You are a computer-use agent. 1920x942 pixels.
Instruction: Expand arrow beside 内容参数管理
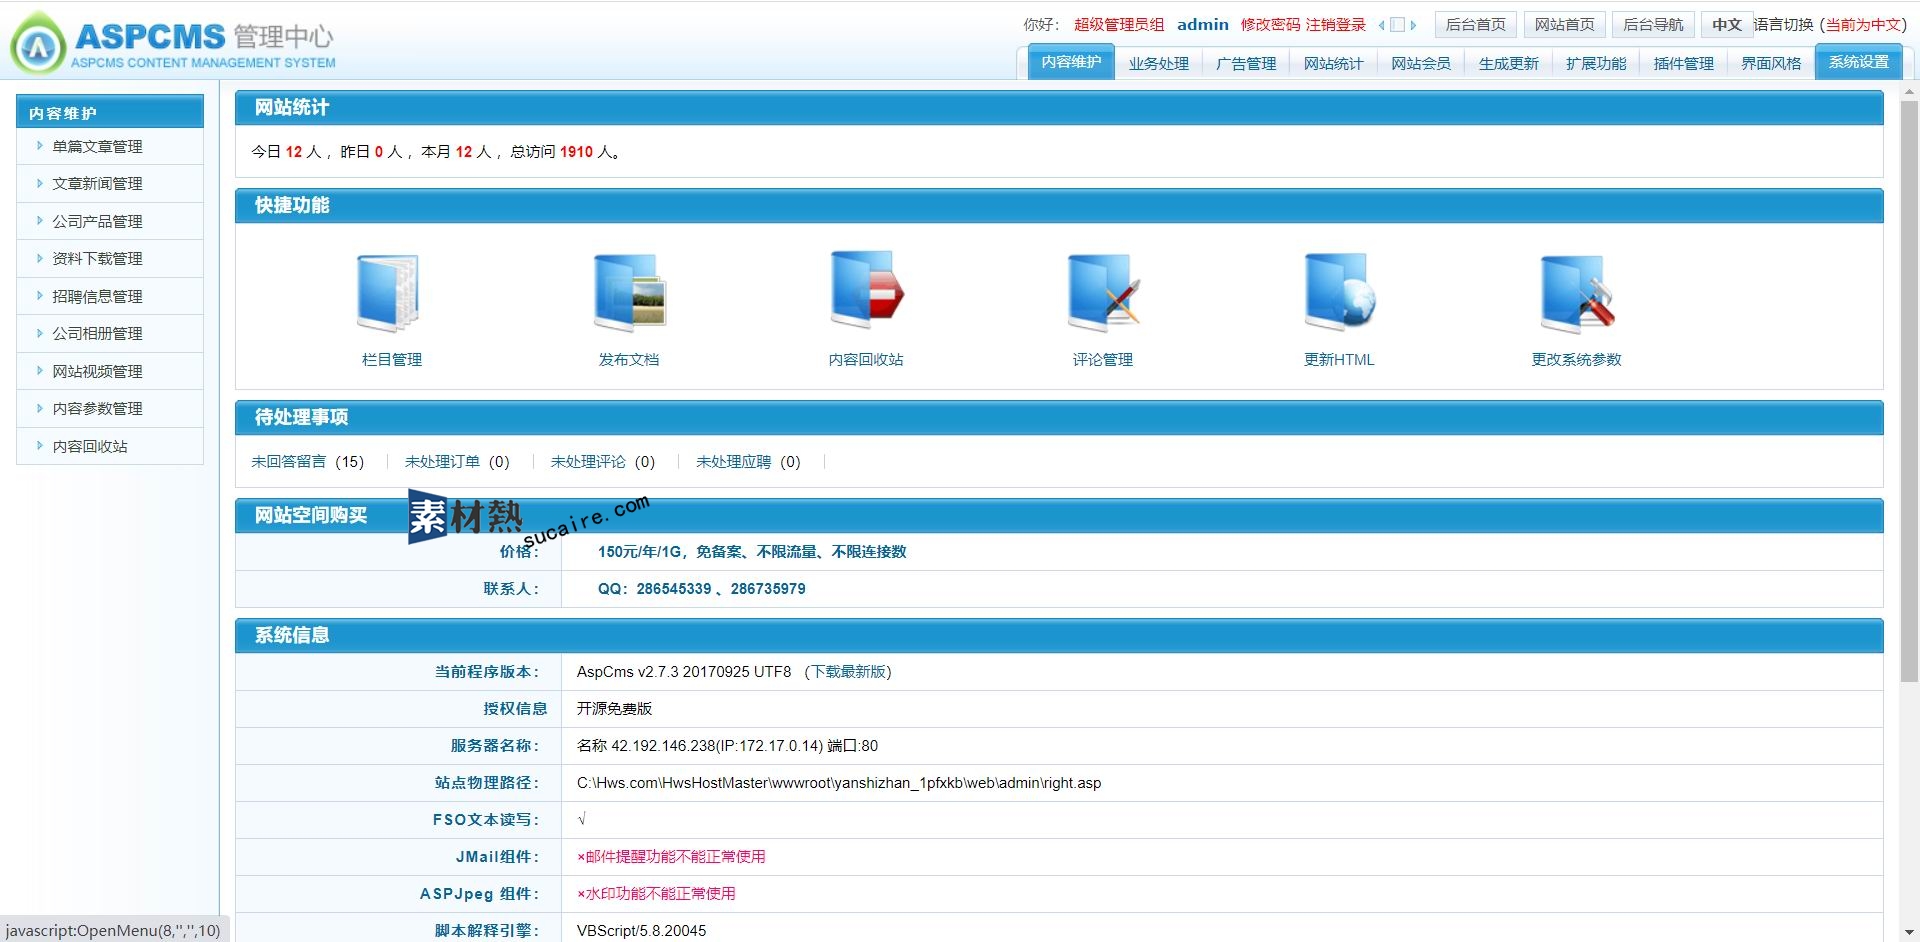tap(39, 408)
